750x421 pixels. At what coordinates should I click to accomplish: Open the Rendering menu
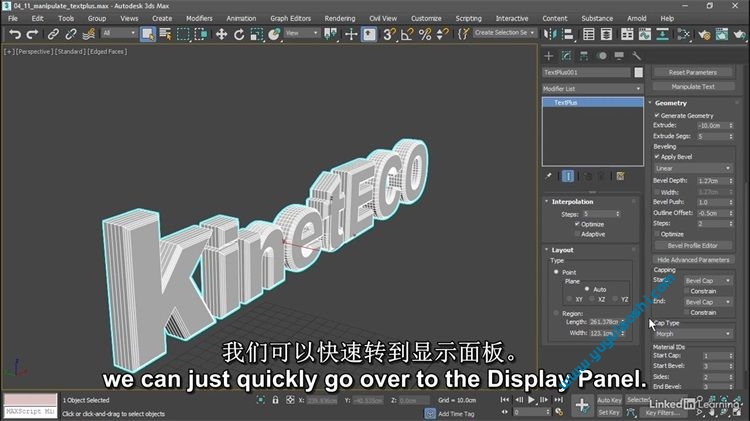point(340,18)
